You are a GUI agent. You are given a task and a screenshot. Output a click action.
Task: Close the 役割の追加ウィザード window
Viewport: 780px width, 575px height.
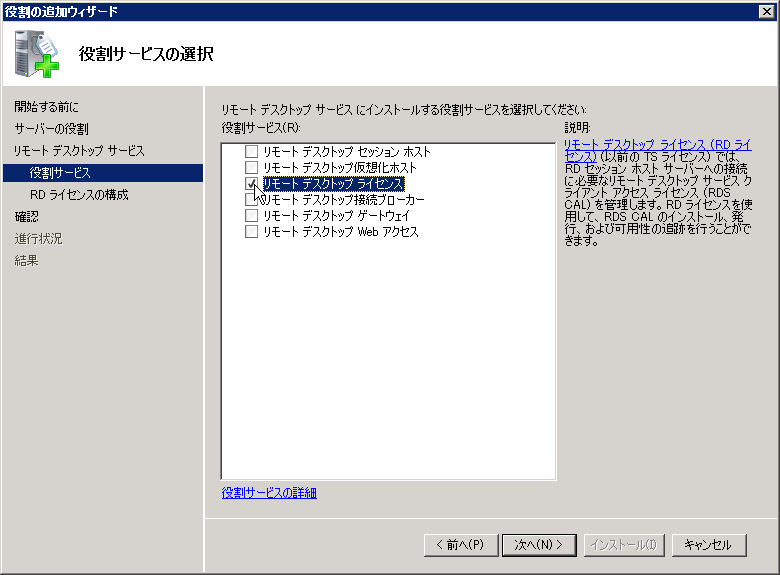pyautogui.click(x=767, y=11)
